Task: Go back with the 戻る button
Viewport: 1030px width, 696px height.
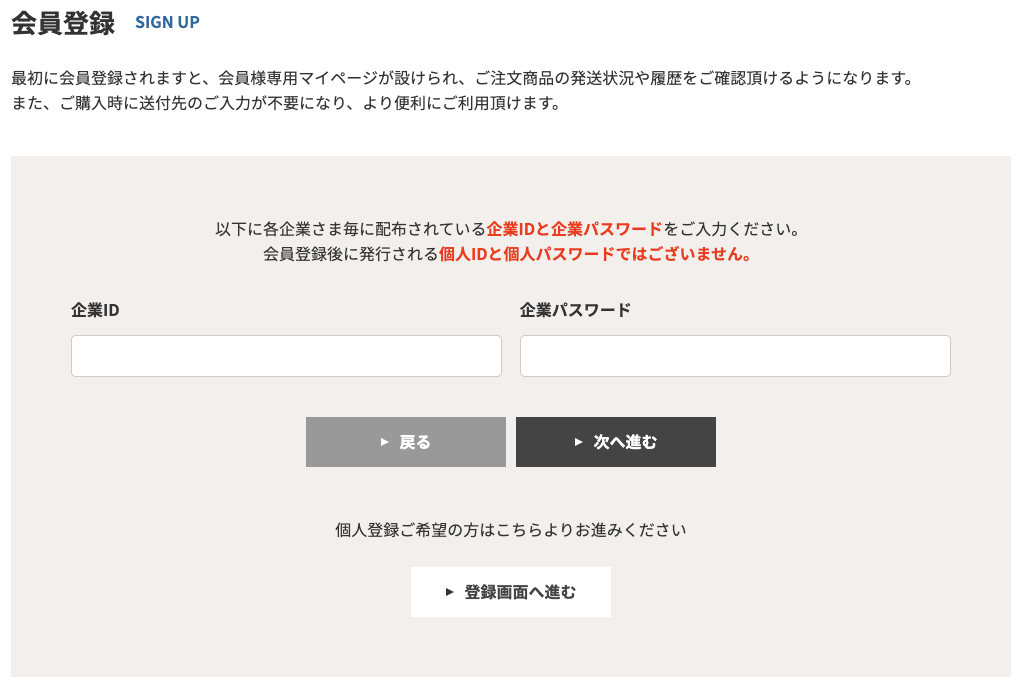Action: pyautogui.click(x=406, y=442)
